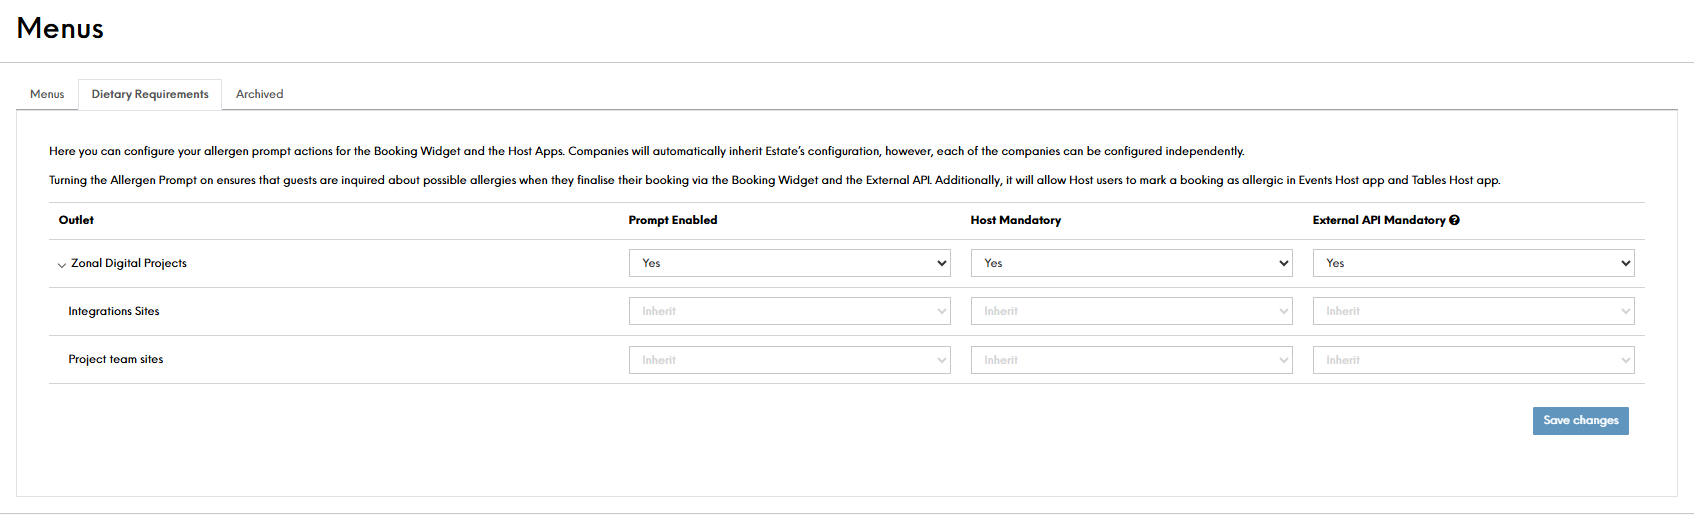
Task: Open Host Mandatory dropdown for Integrations Sites
Action: point(1131,311)
